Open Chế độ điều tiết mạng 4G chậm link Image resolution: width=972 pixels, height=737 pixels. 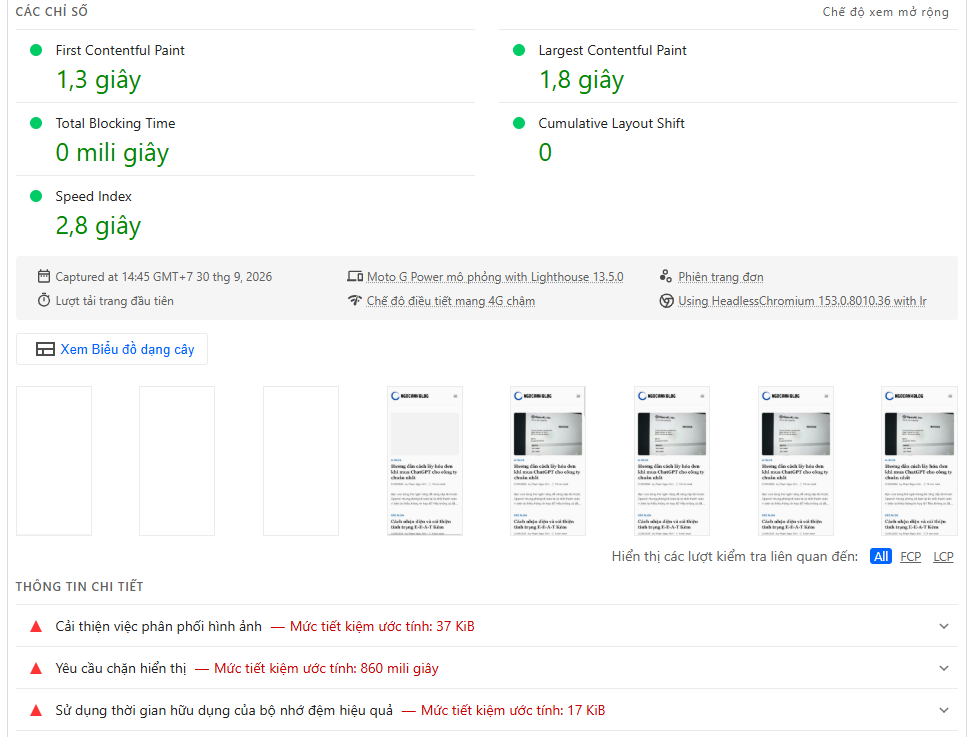[450, 301]
